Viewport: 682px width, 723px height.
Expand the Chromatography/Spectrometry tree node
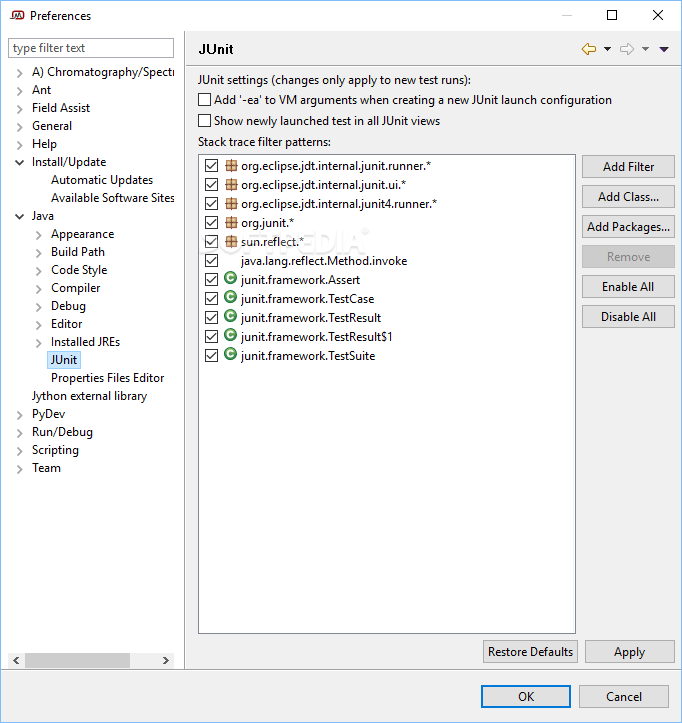[19, 73]
